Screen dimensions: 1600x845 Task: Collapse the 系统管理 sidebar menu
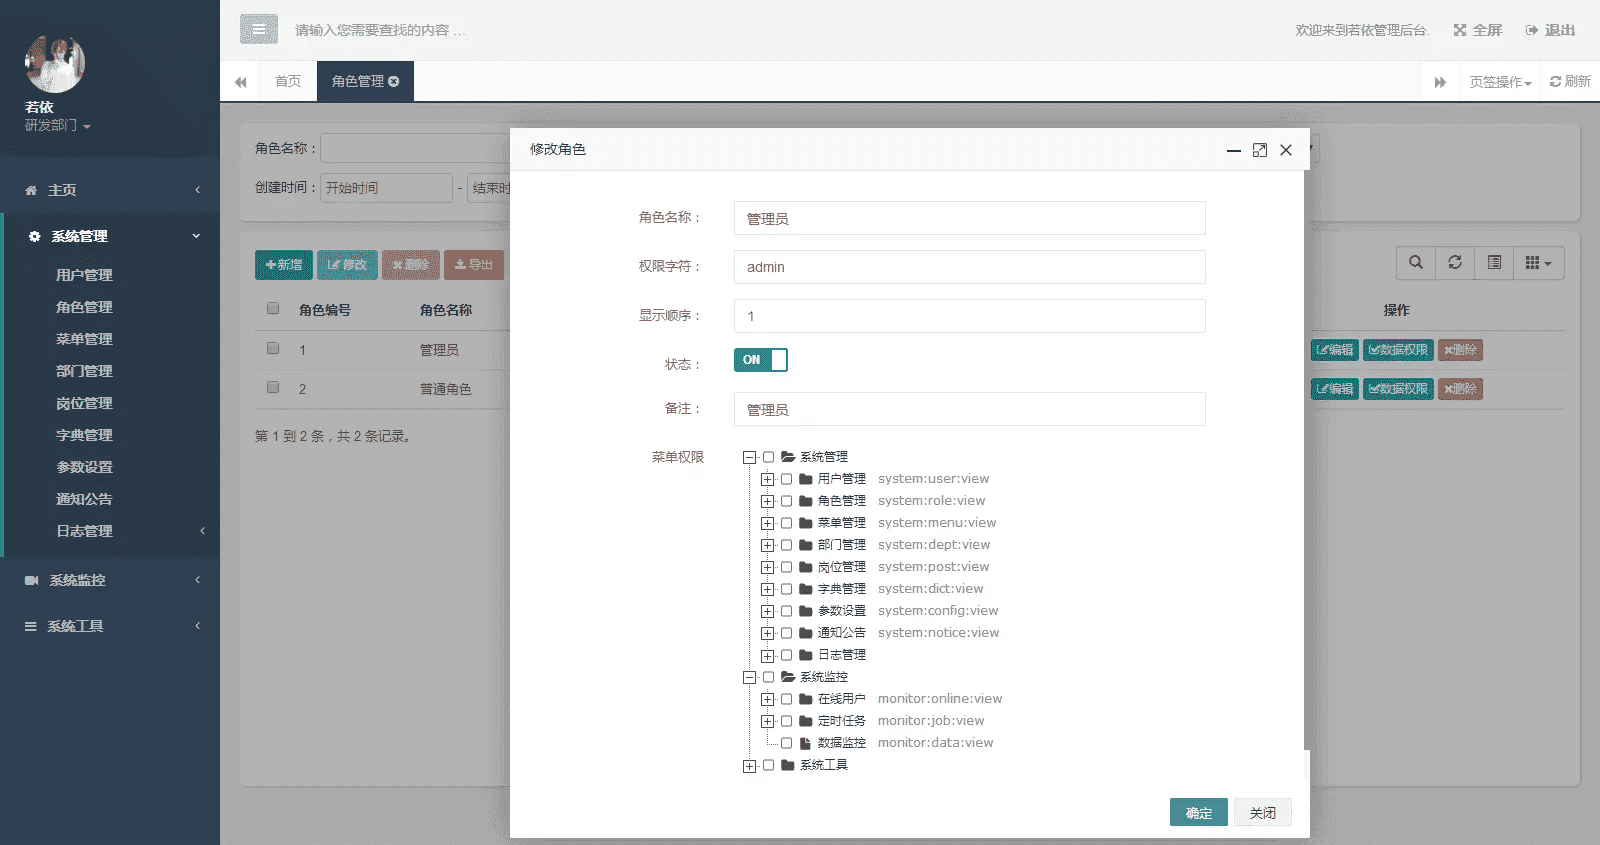[x=110, y=236]
